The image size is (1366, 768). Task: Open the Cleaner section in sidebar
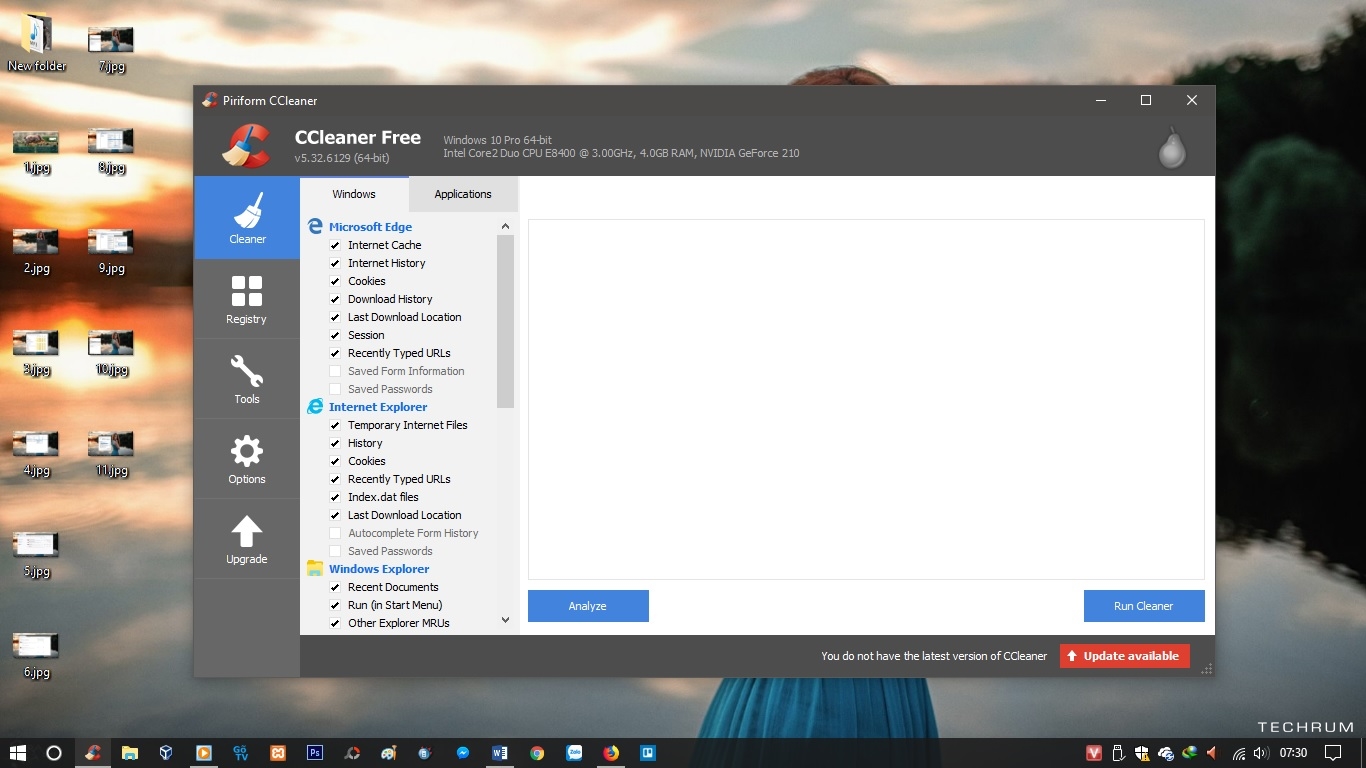coord(247,218)
